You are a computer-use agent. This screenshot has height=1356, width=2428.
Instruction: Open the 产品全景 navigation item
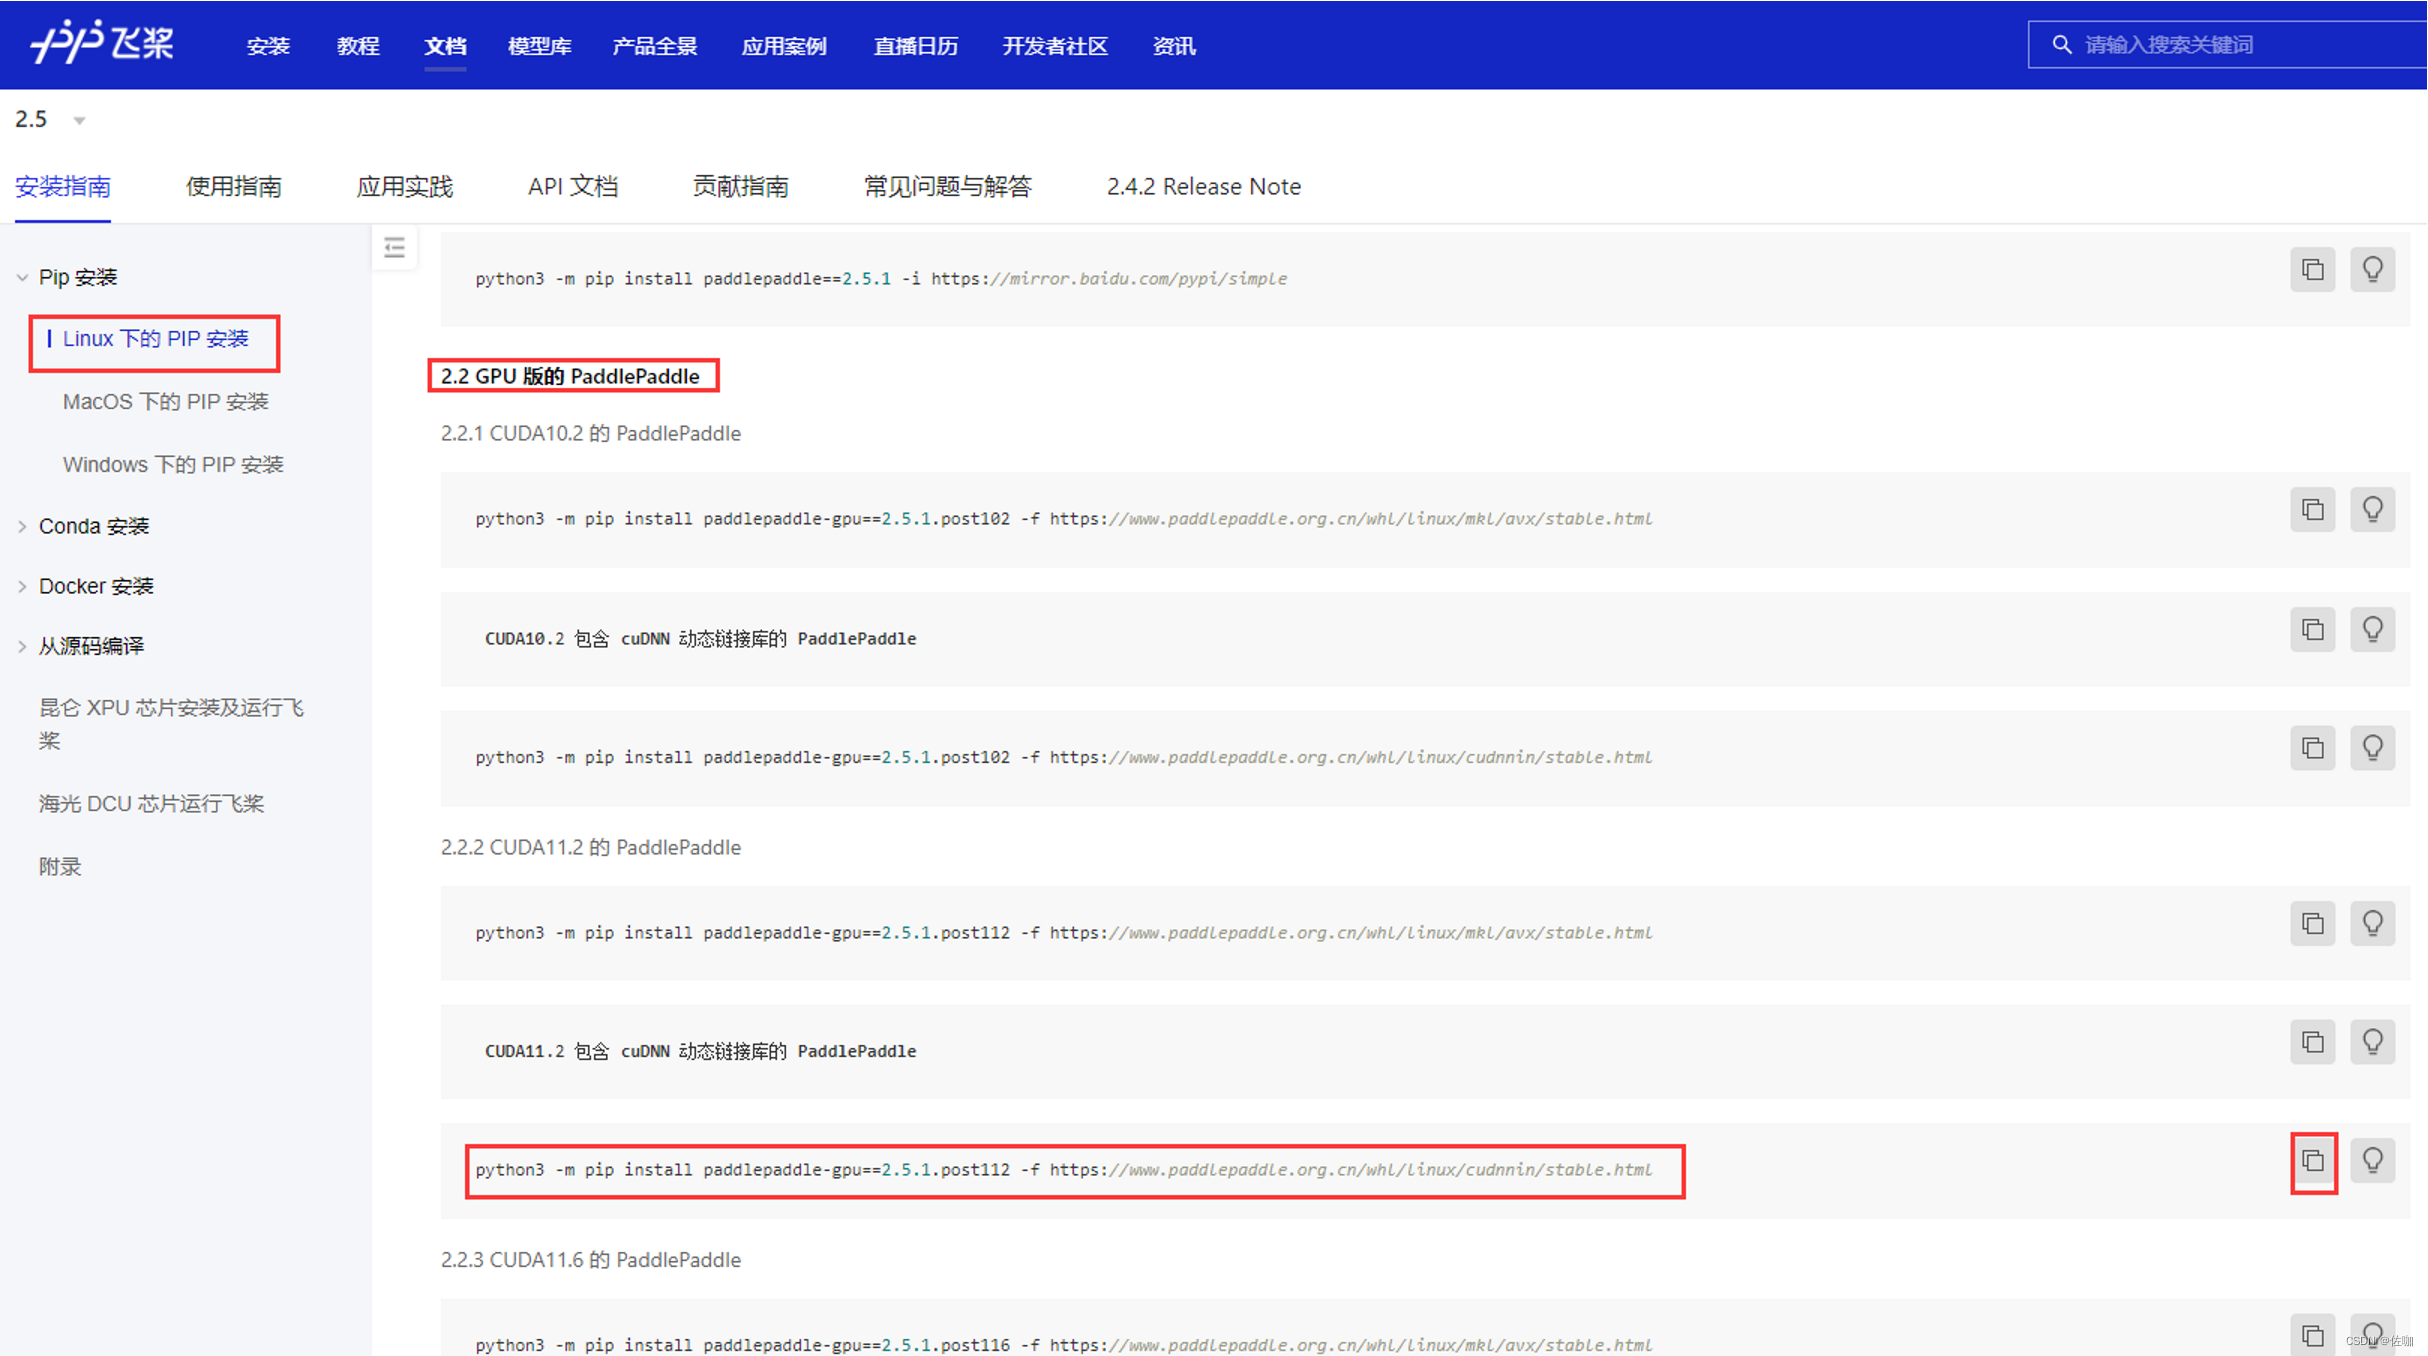point(654,46)
